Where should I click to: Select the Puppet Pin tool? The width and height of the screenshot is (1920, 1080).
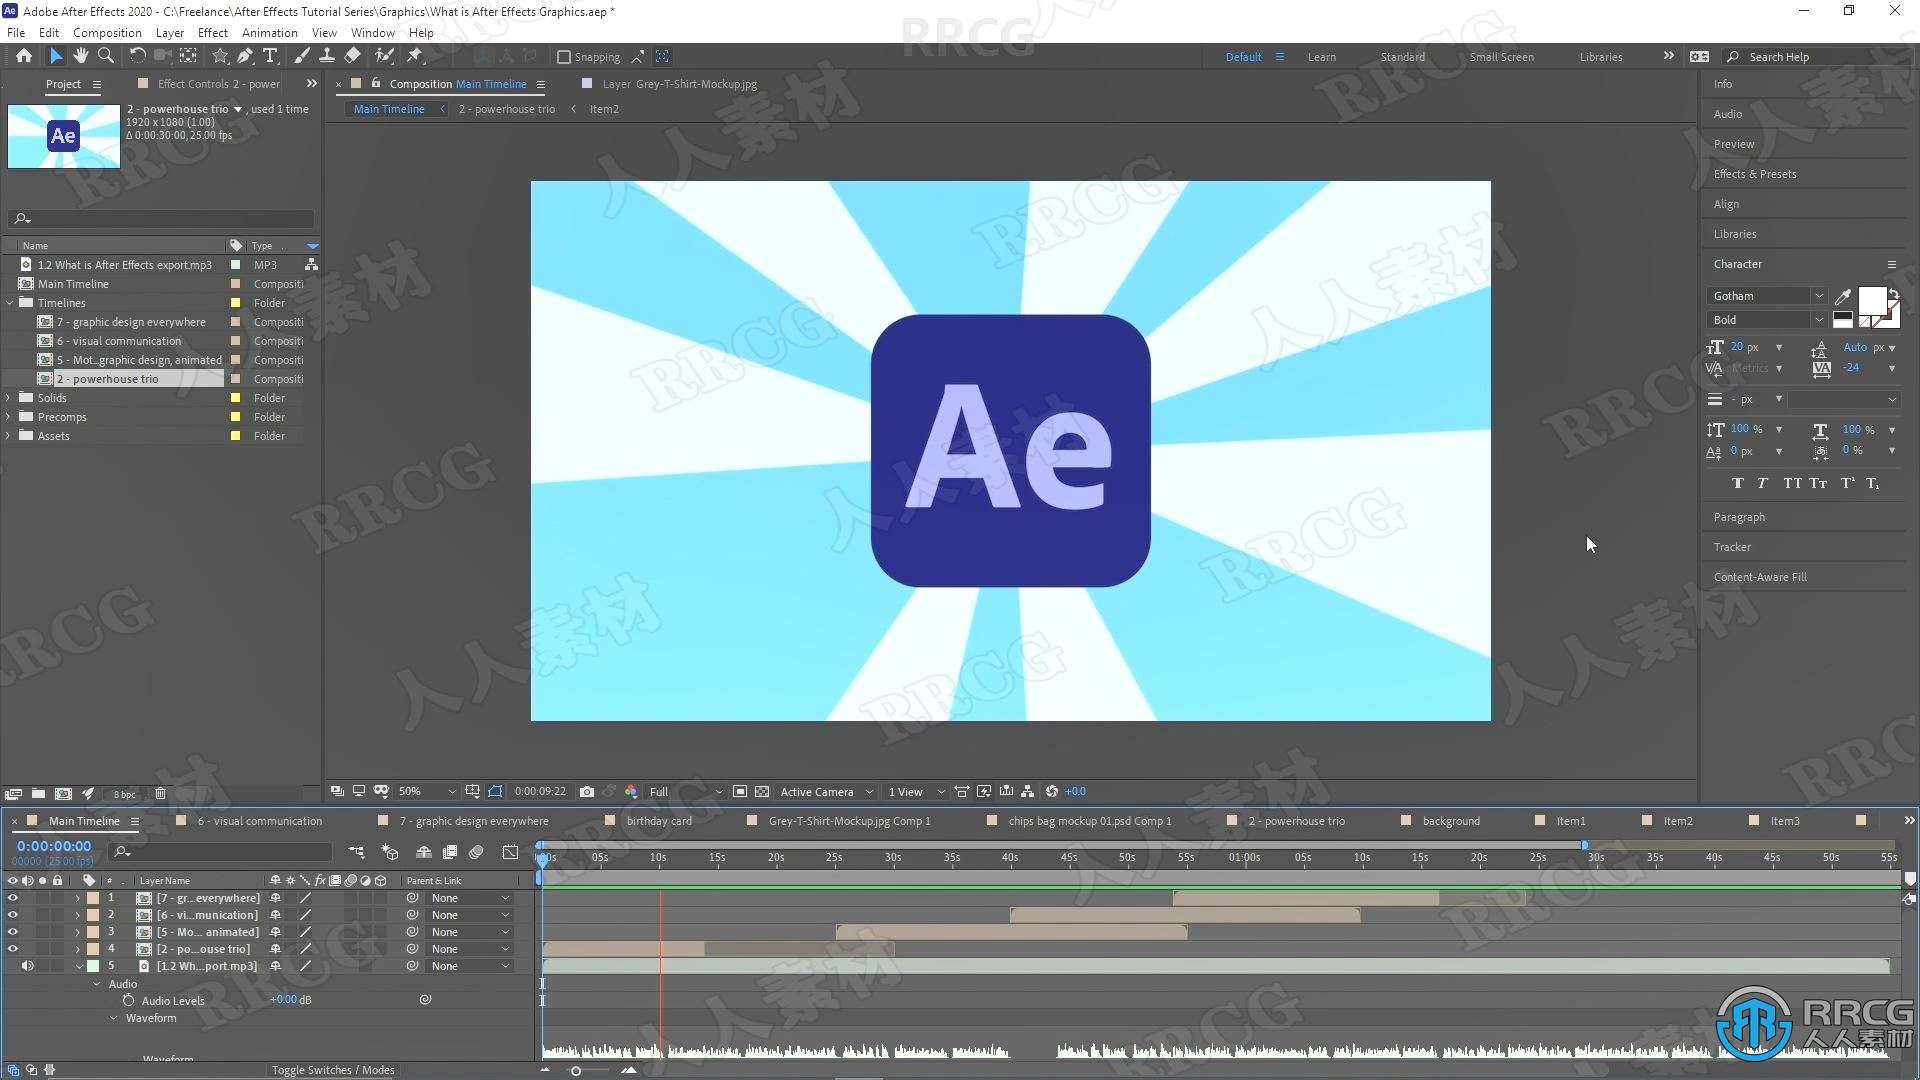click(x=414, y=56)
